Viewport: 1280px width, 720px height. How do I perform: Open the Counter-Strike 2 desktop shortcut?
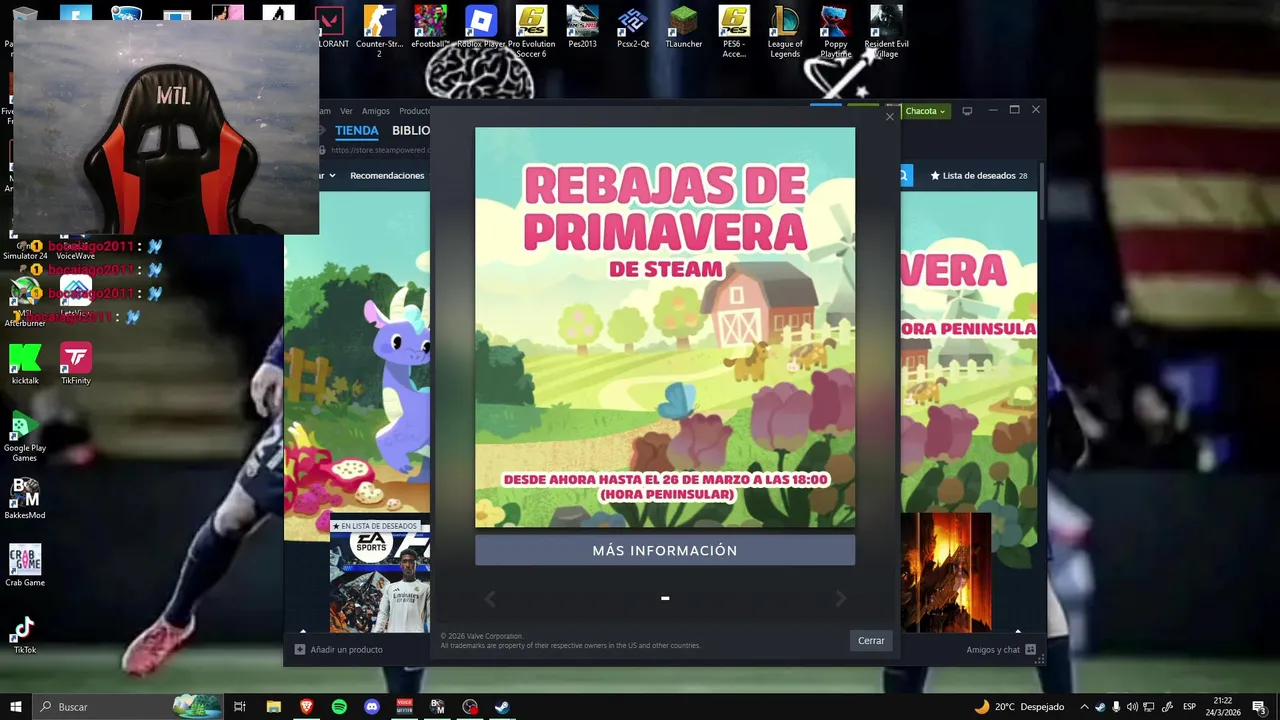pos(379,31)
